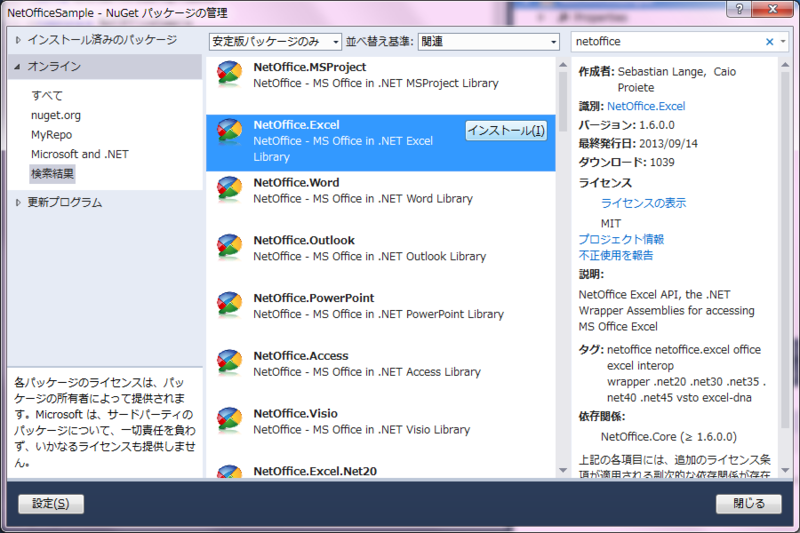The image size is (800, 533).
Task: Select the NetOffice.Outlook package row
Action: coord(381,259)
